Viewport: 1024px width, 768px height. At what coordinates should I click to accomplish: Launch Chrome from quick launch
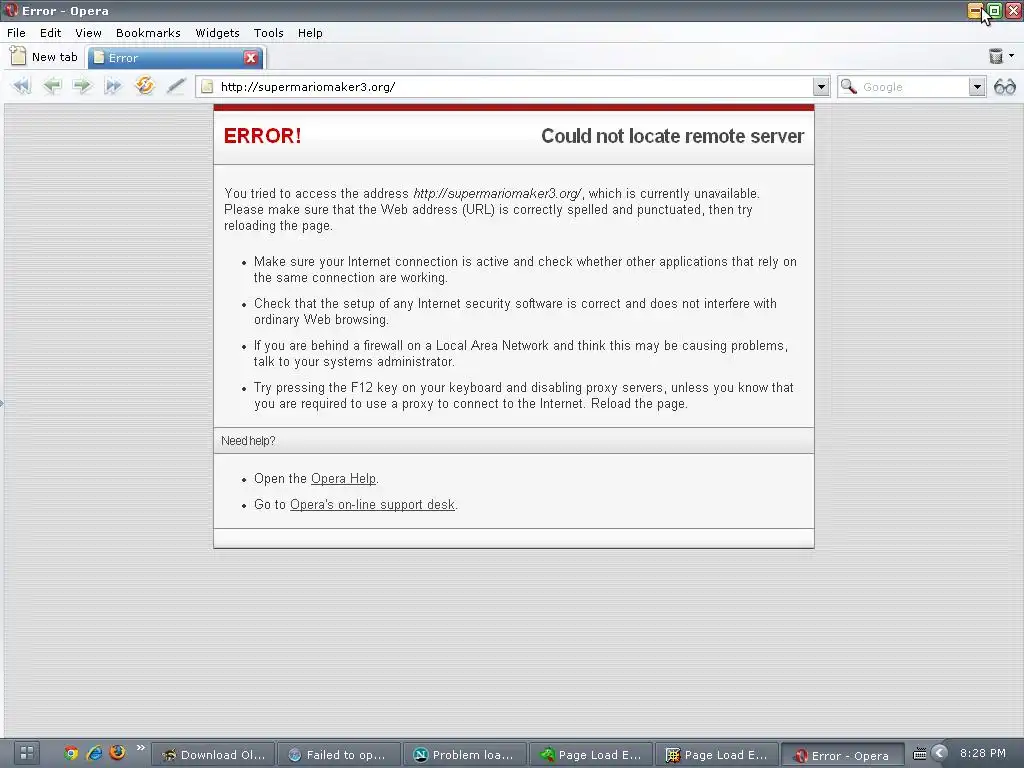click(x=71, y=753)
